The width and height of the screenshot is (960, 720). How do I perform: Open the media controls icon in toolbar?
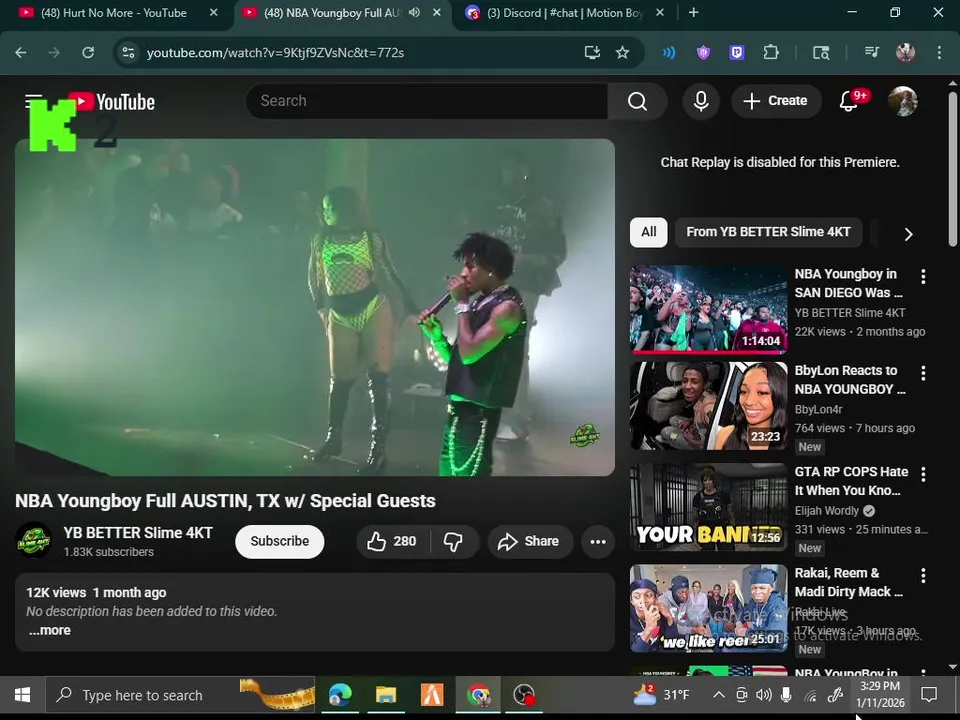pyautogui.click(x=872, y=53)
